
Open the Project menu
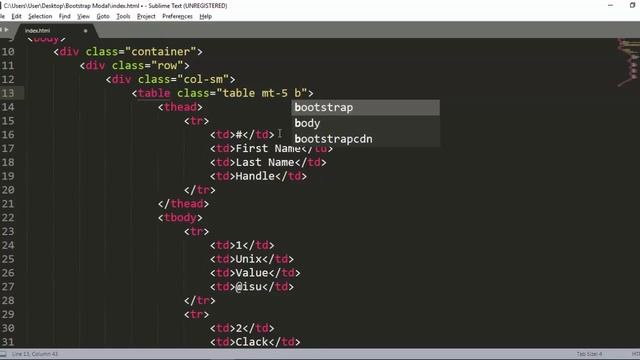click(x=146, y=16)
